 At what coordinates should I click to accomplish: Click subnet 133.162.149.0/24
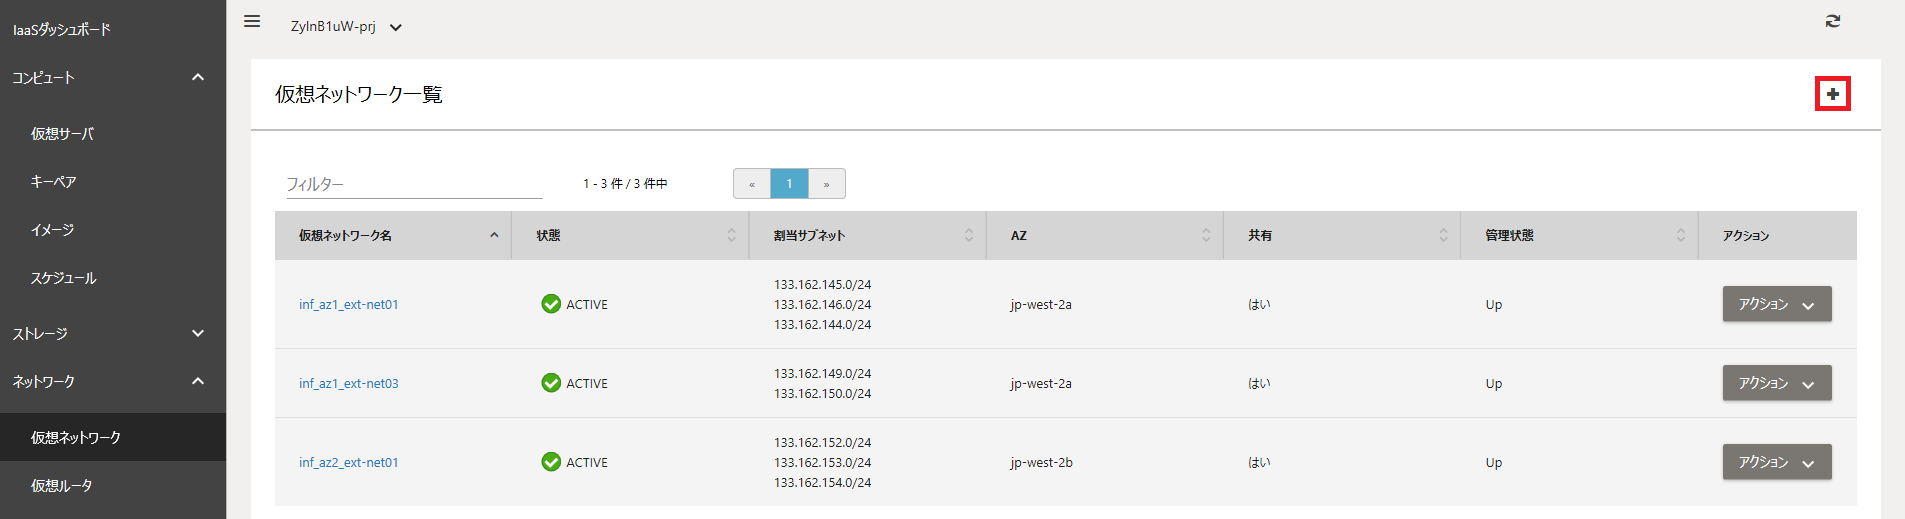[x=822, y=373]
